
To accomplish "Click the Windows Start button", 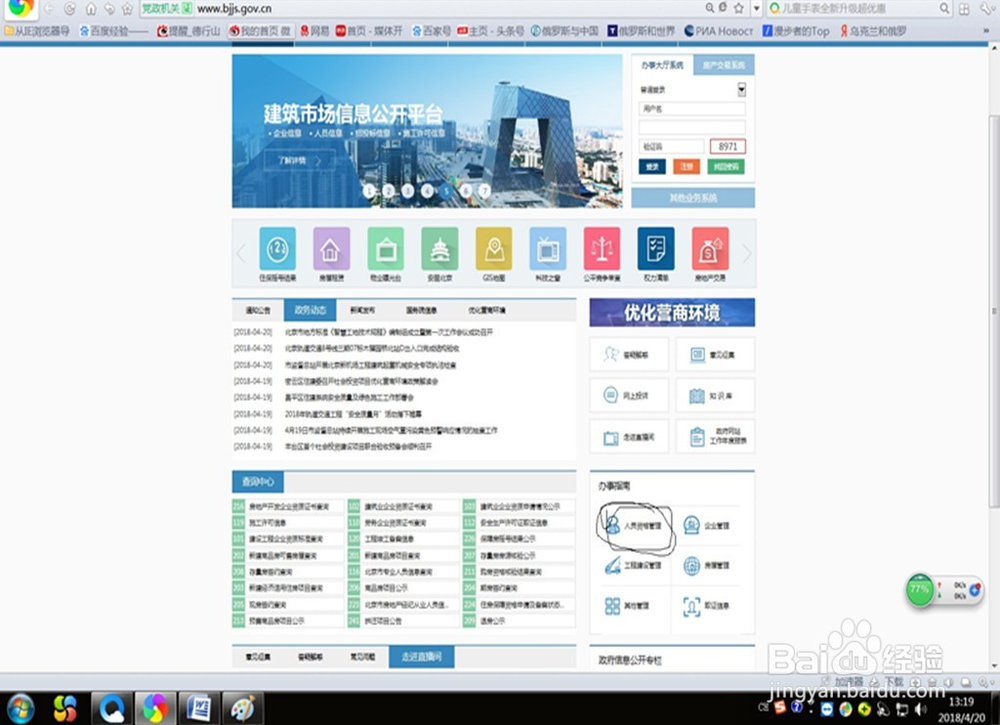I will tap(20, 708).
